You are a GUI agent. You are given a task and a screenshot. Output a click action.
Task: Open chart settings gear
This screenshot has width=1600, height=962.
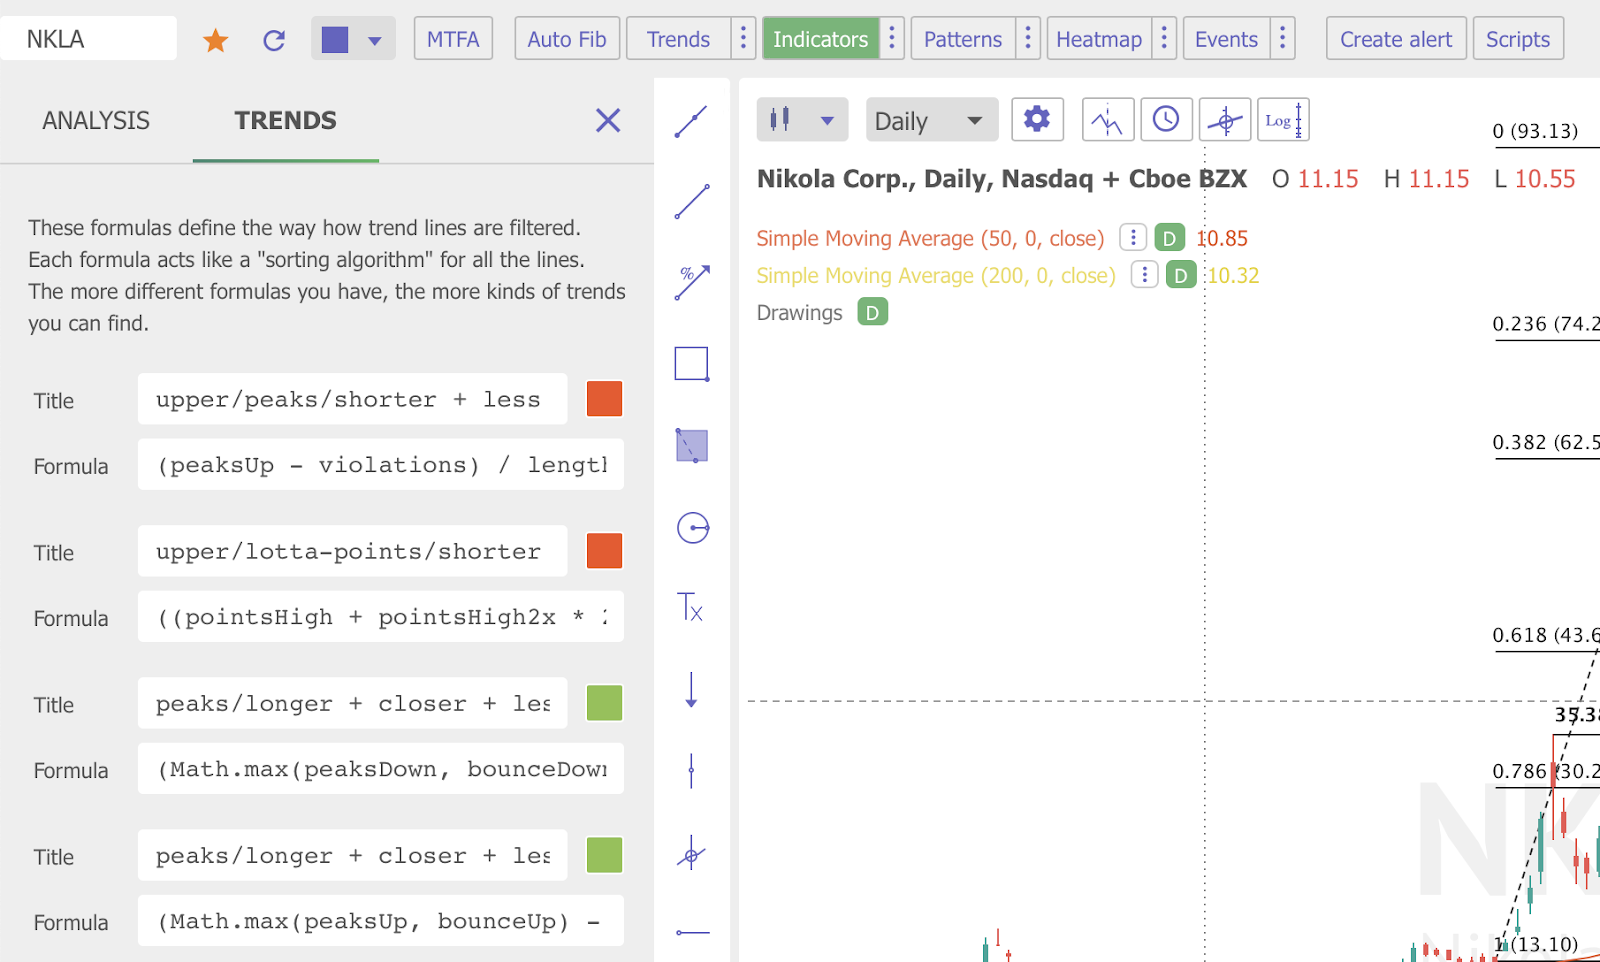(1037, 120)
